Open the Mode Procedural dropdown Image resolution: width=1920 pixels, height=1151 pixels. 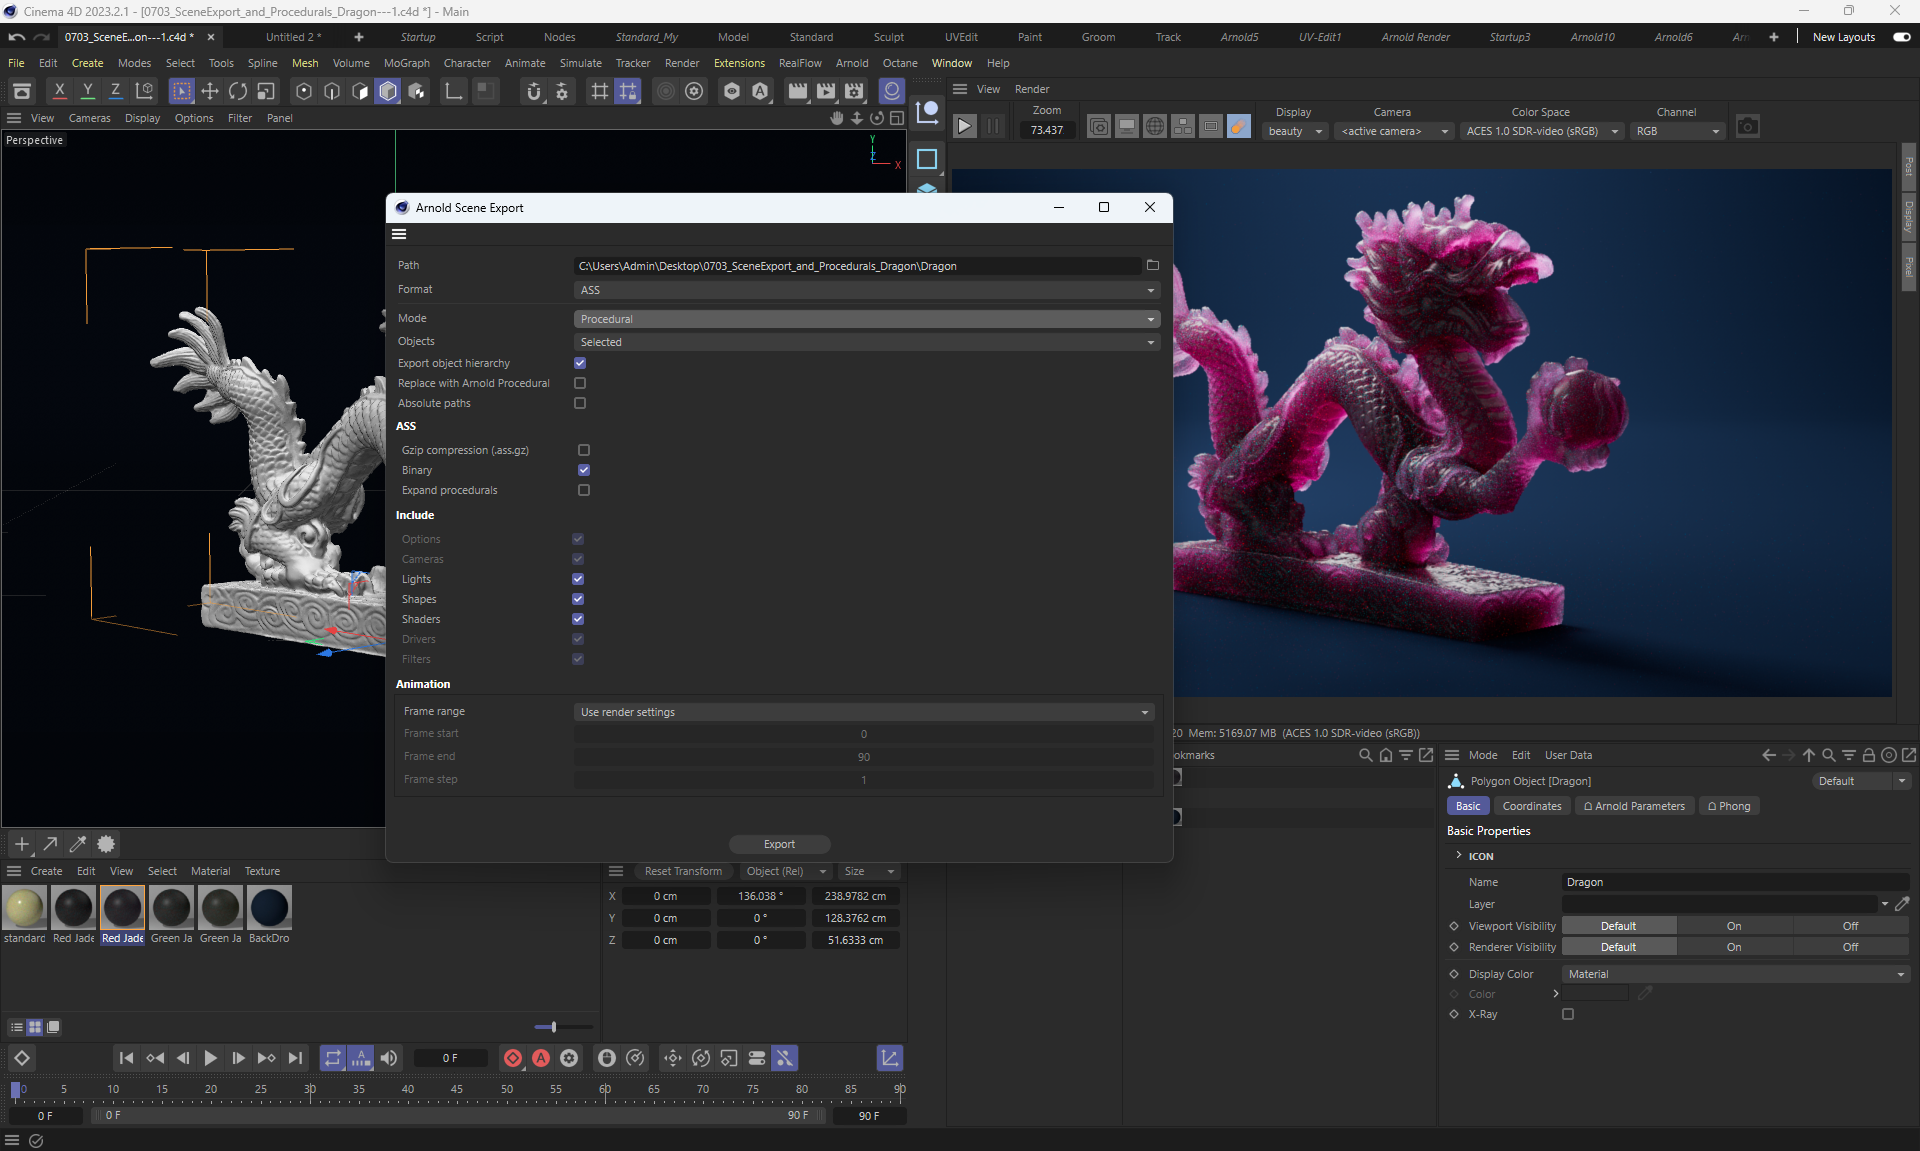866,320
